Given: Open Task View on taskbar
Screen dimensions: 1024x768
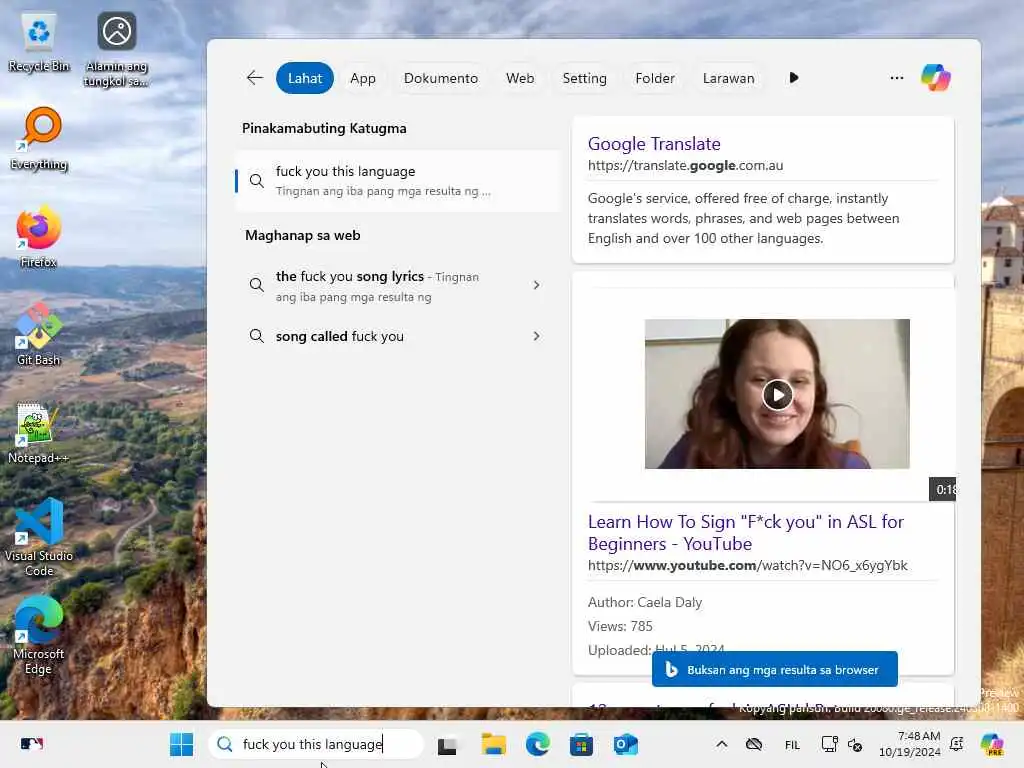Looking at the screenshot, I should pos(447,744).
